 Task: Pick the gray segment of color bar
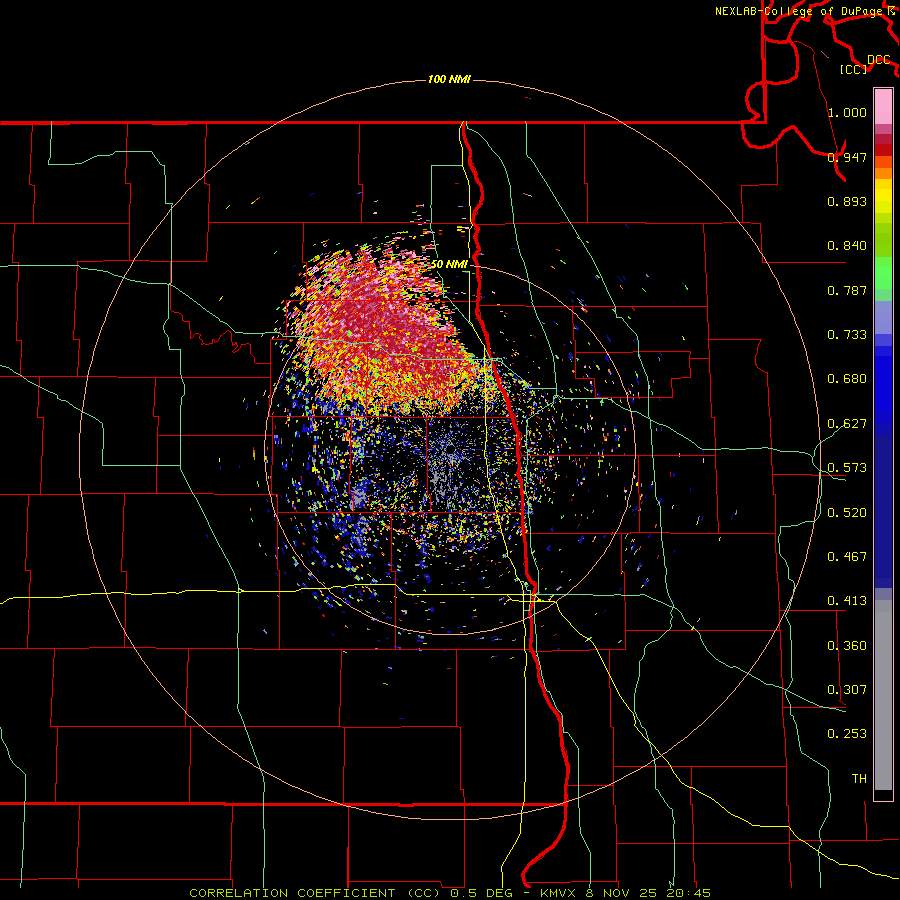(883, 695)
